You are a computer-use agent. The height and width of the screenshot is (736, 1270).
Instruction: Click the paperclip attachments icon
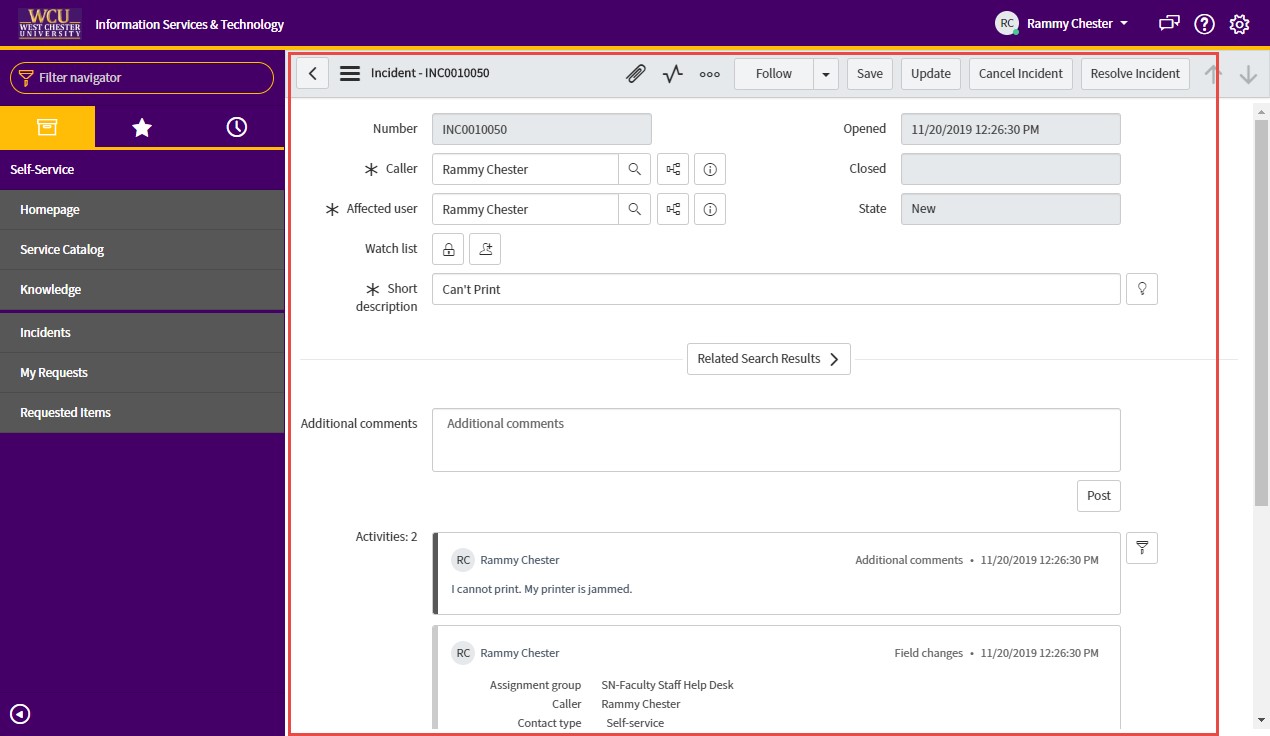tap(636, 74)
